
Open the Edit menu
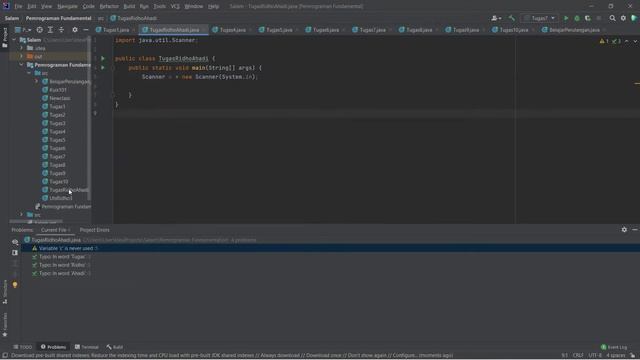[x=31, y=7]
